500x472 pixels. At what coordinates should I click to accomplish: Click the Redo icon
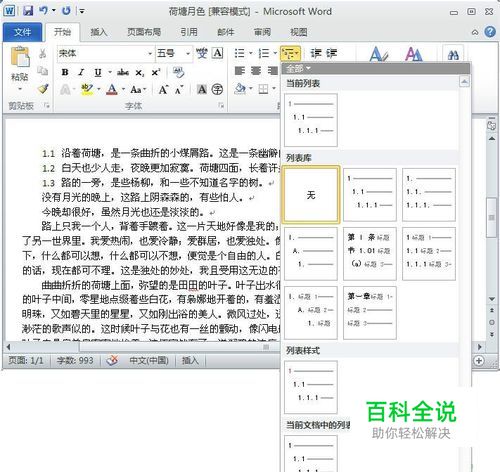click(x=66, y=11)
